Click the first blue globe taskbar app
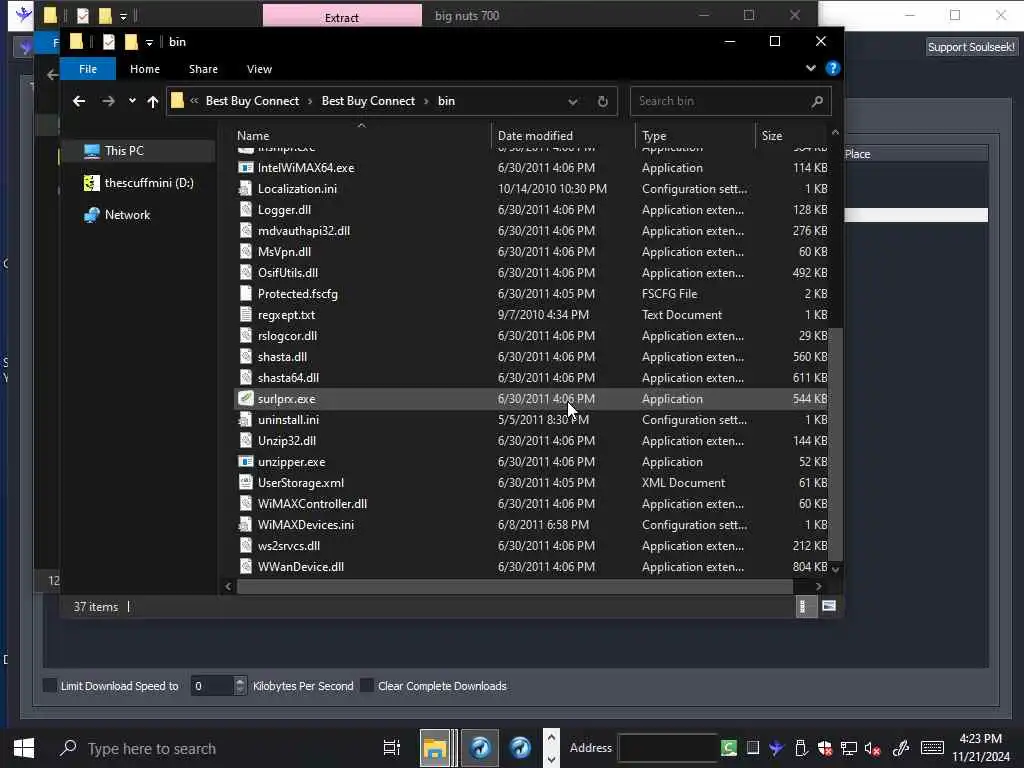Viewport: 1024px width, 768px height. pyautogui.click(x=480, y=748)
